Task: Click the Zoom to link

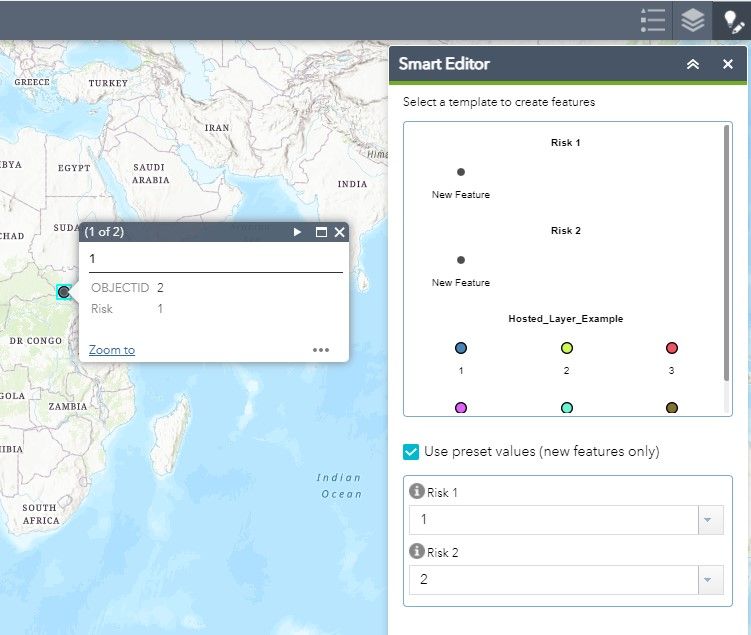Action: [112, 350]
